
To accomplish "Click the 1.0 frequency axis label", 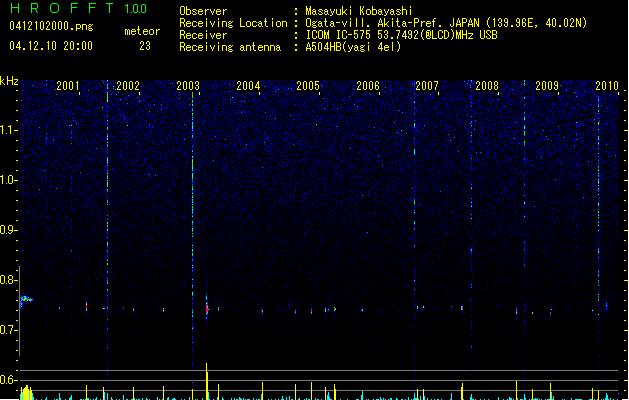I will click(x=9, y=180).
